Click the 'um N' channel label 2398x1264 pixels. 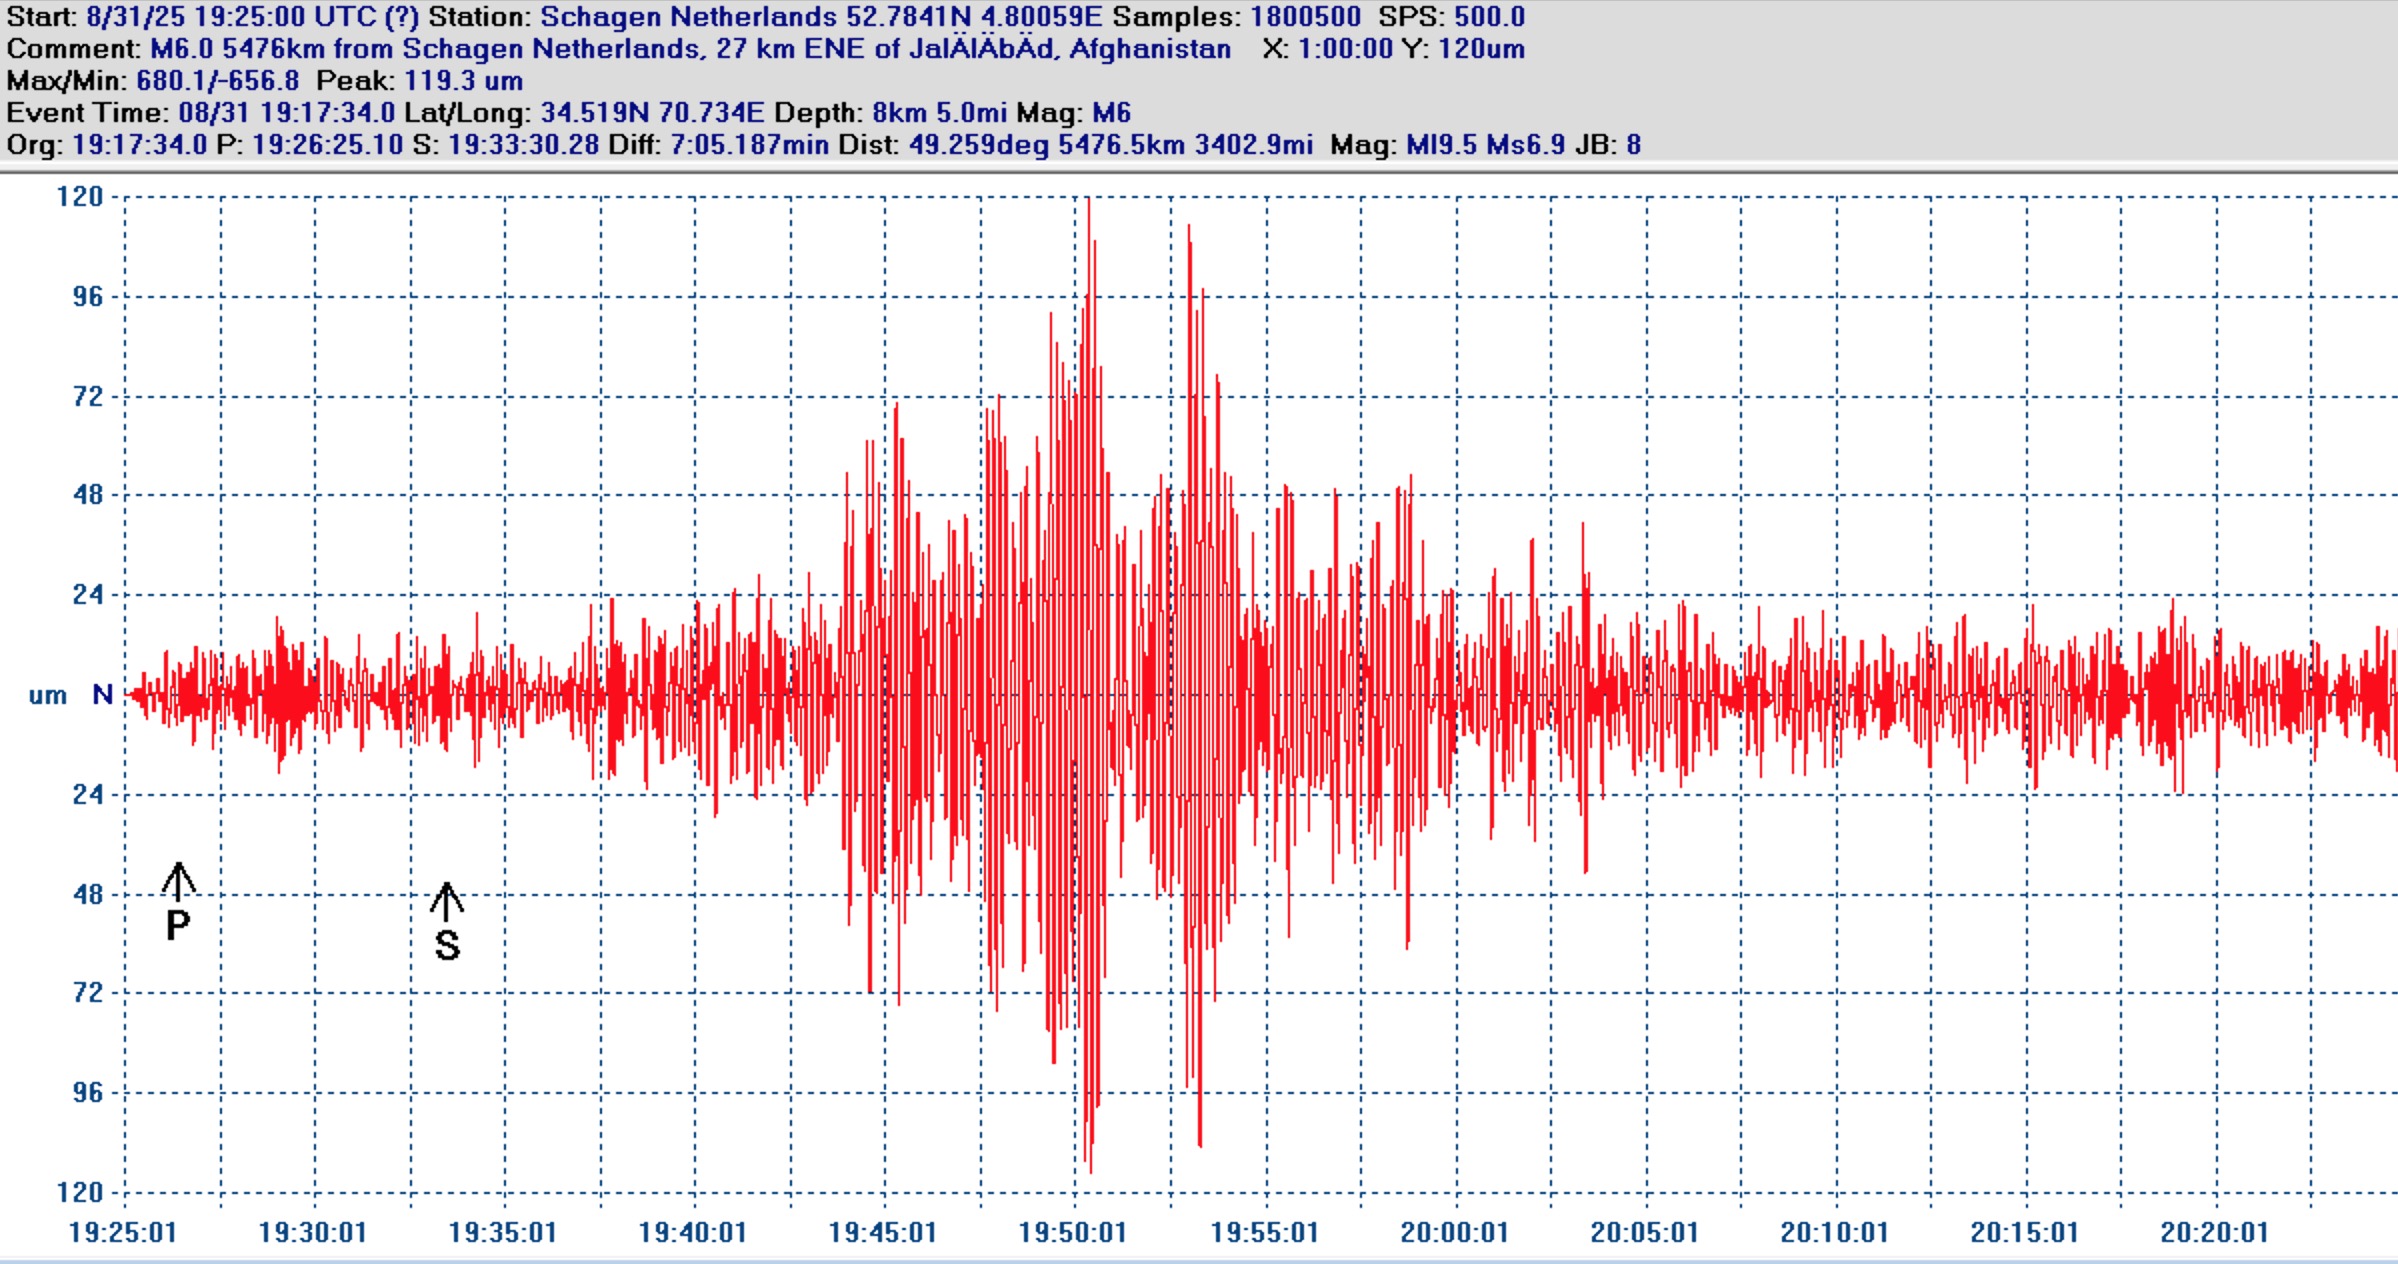pos(70,695)
